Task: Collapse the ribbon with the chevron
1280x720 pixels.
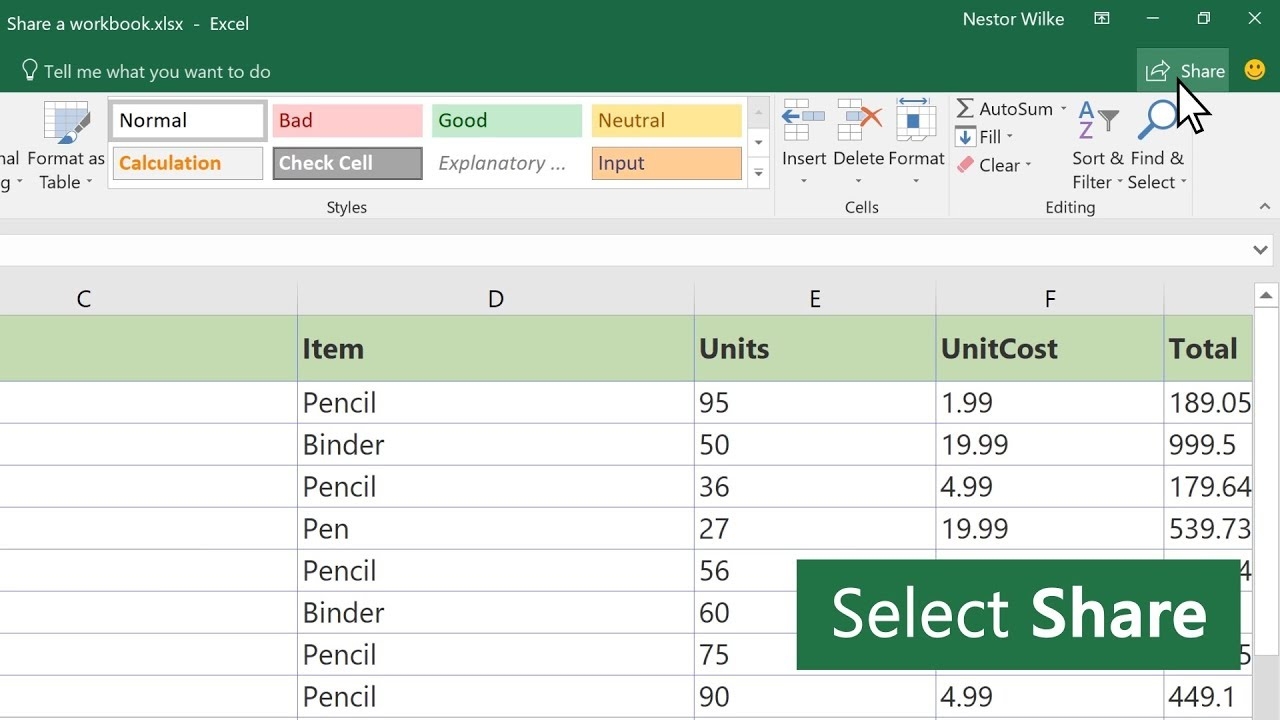Action: pos(1265,207)
